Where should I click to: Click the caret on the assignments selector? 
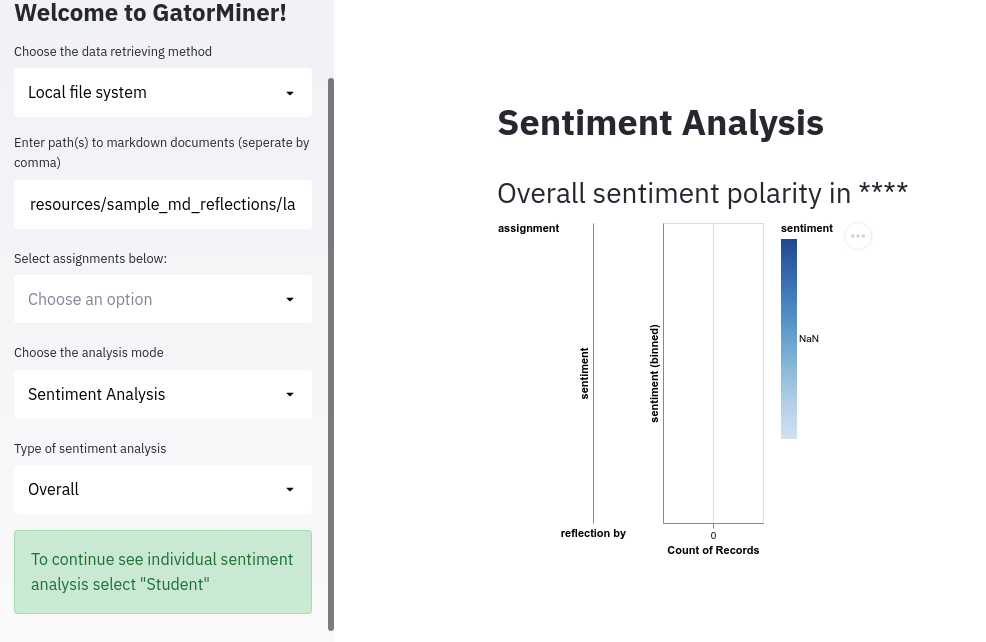(x=290, y=299)
